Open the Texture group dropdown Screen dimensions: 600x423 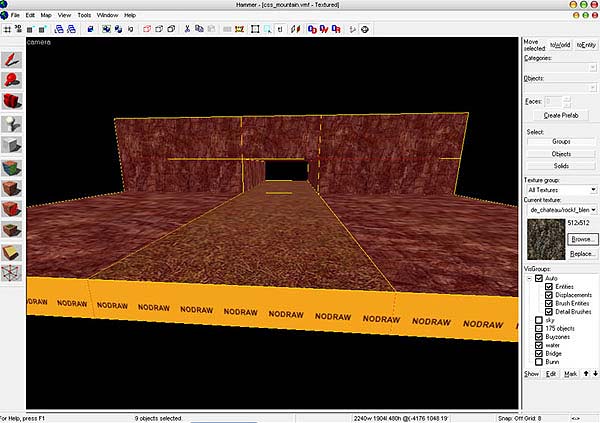pyautogui.click(x=561, y=188)
